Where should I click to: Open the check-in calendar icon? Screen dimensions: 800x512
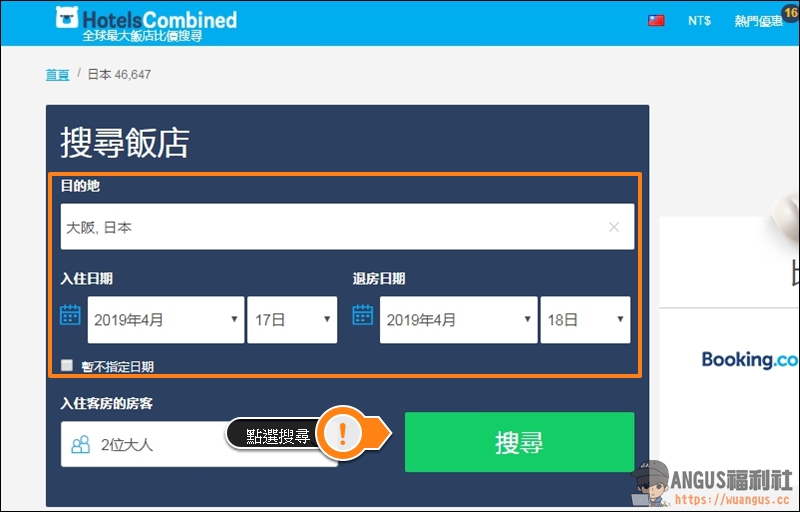click(x=70, y=316)
